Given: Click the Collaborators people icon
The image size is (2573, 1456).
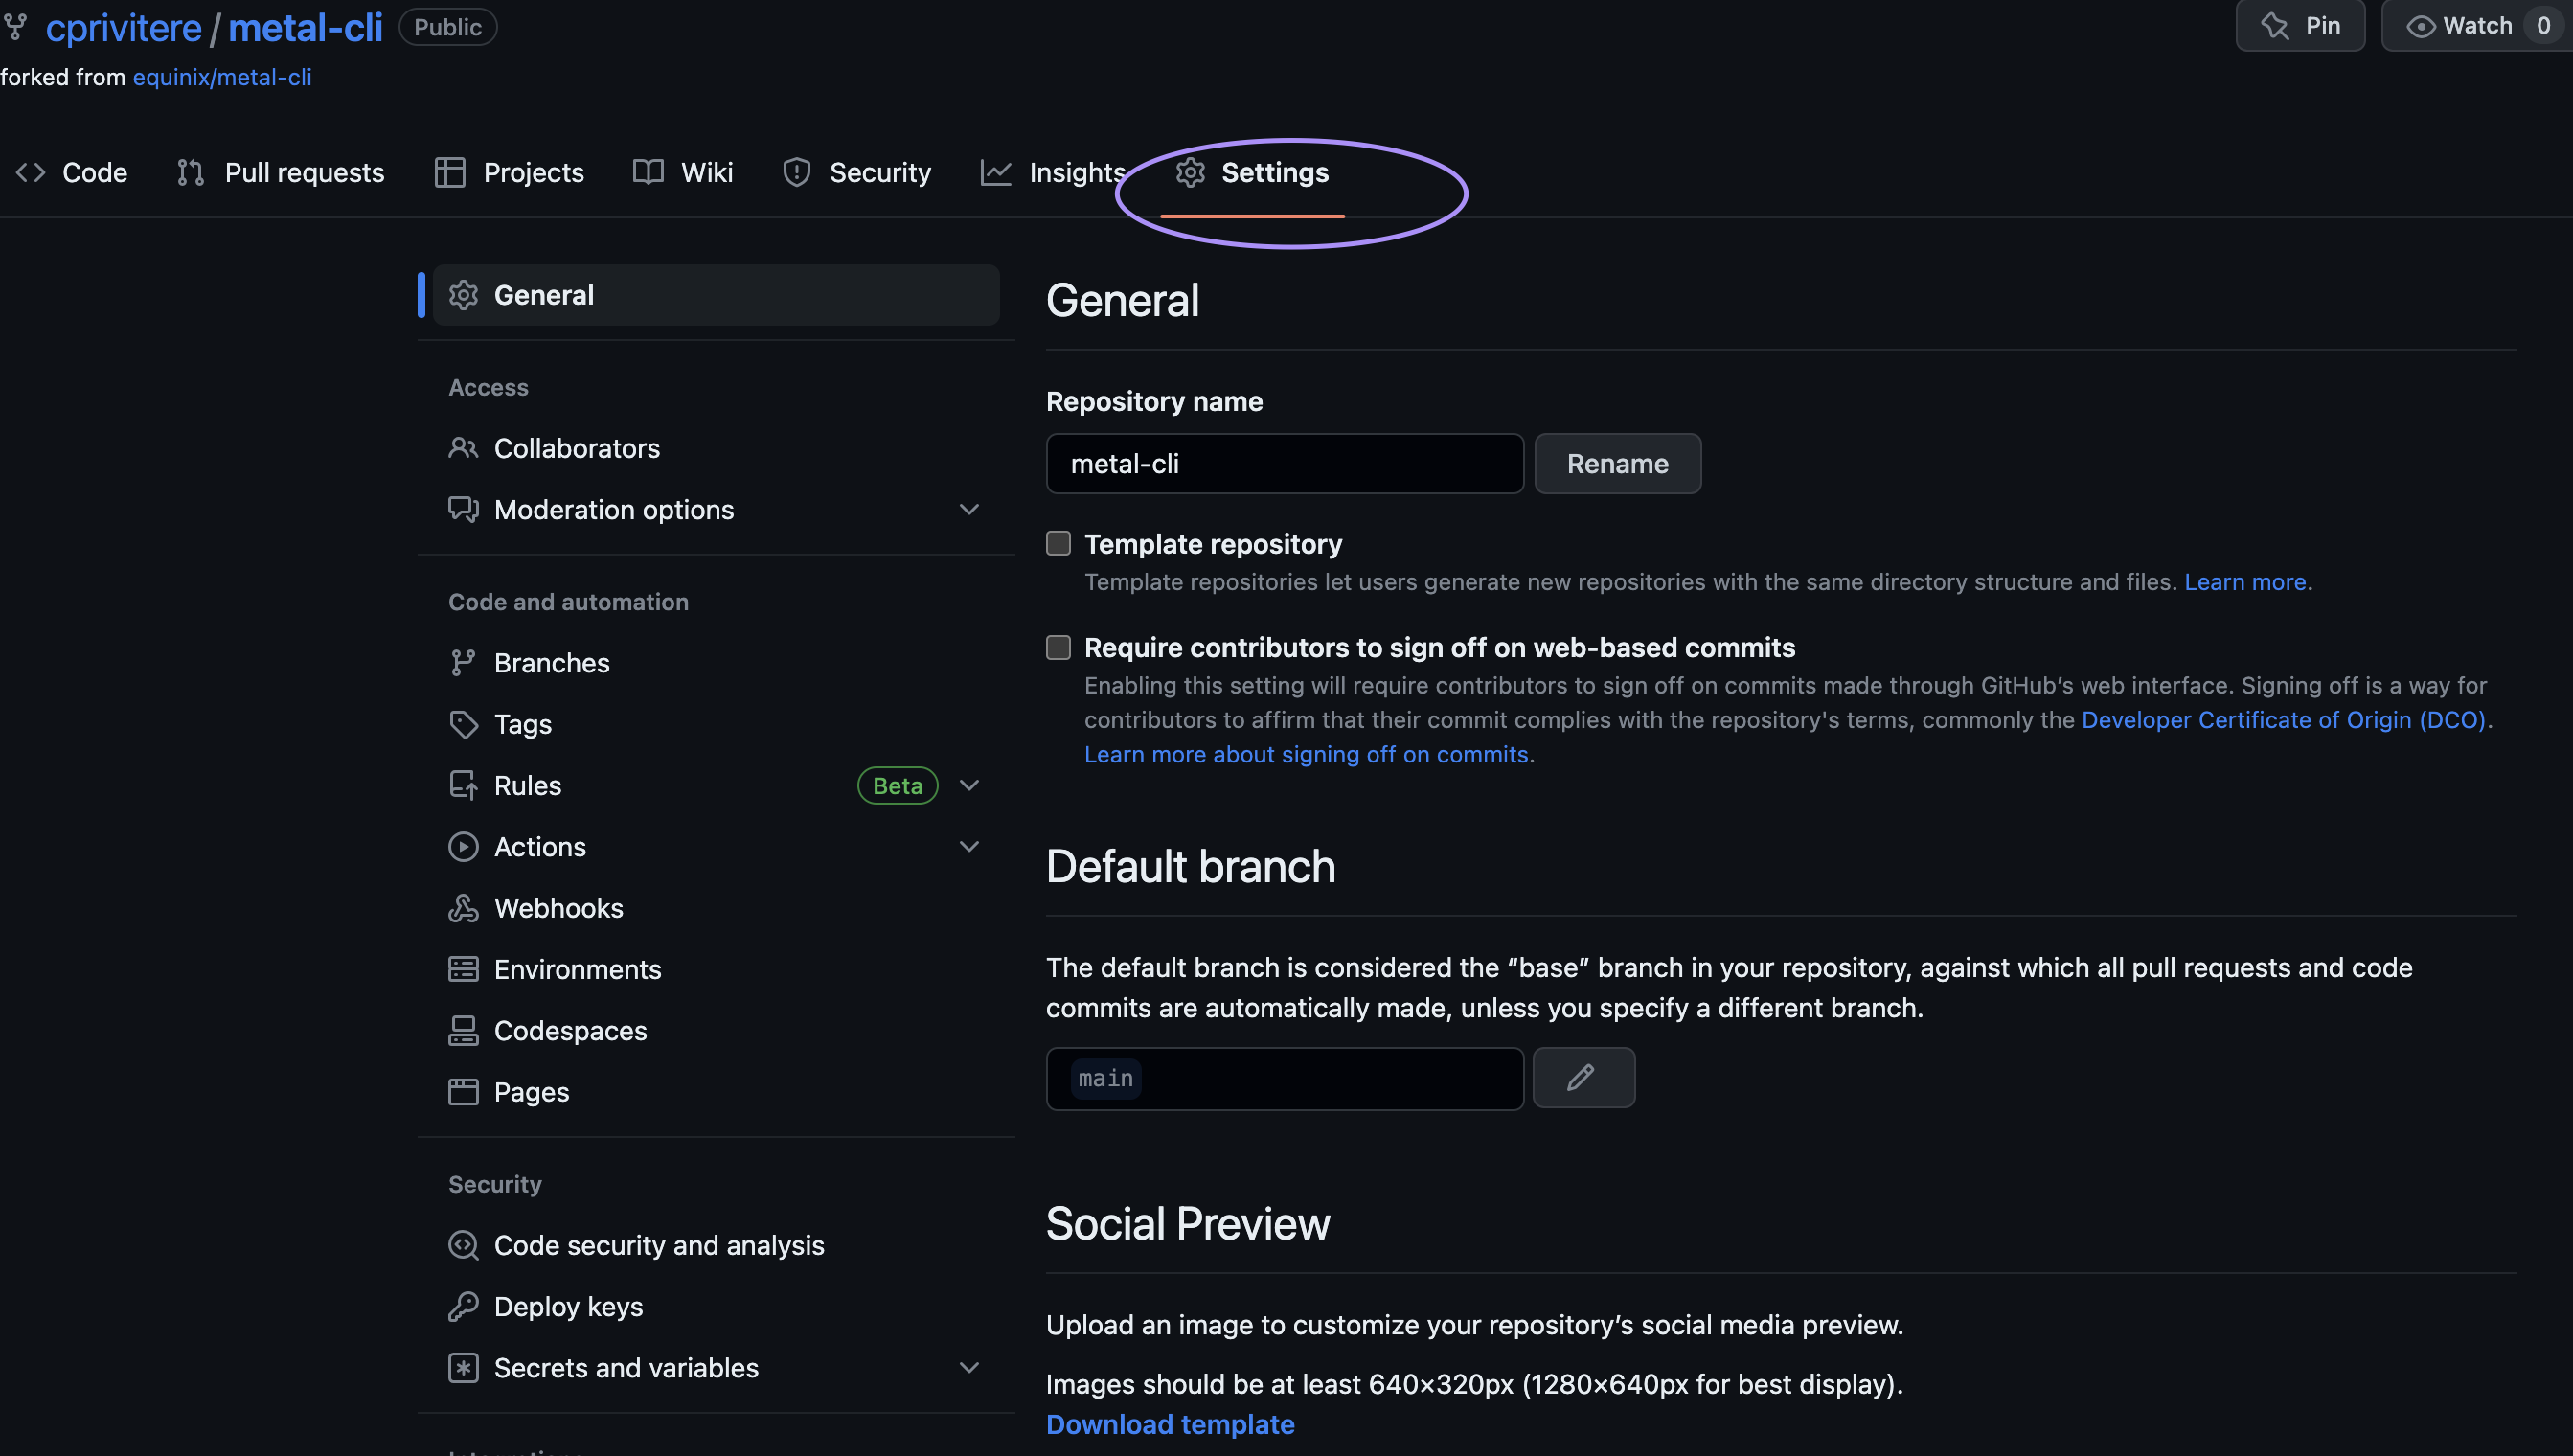Looking at the screenshot, I should pyautogui.click(x=463, y=448).
